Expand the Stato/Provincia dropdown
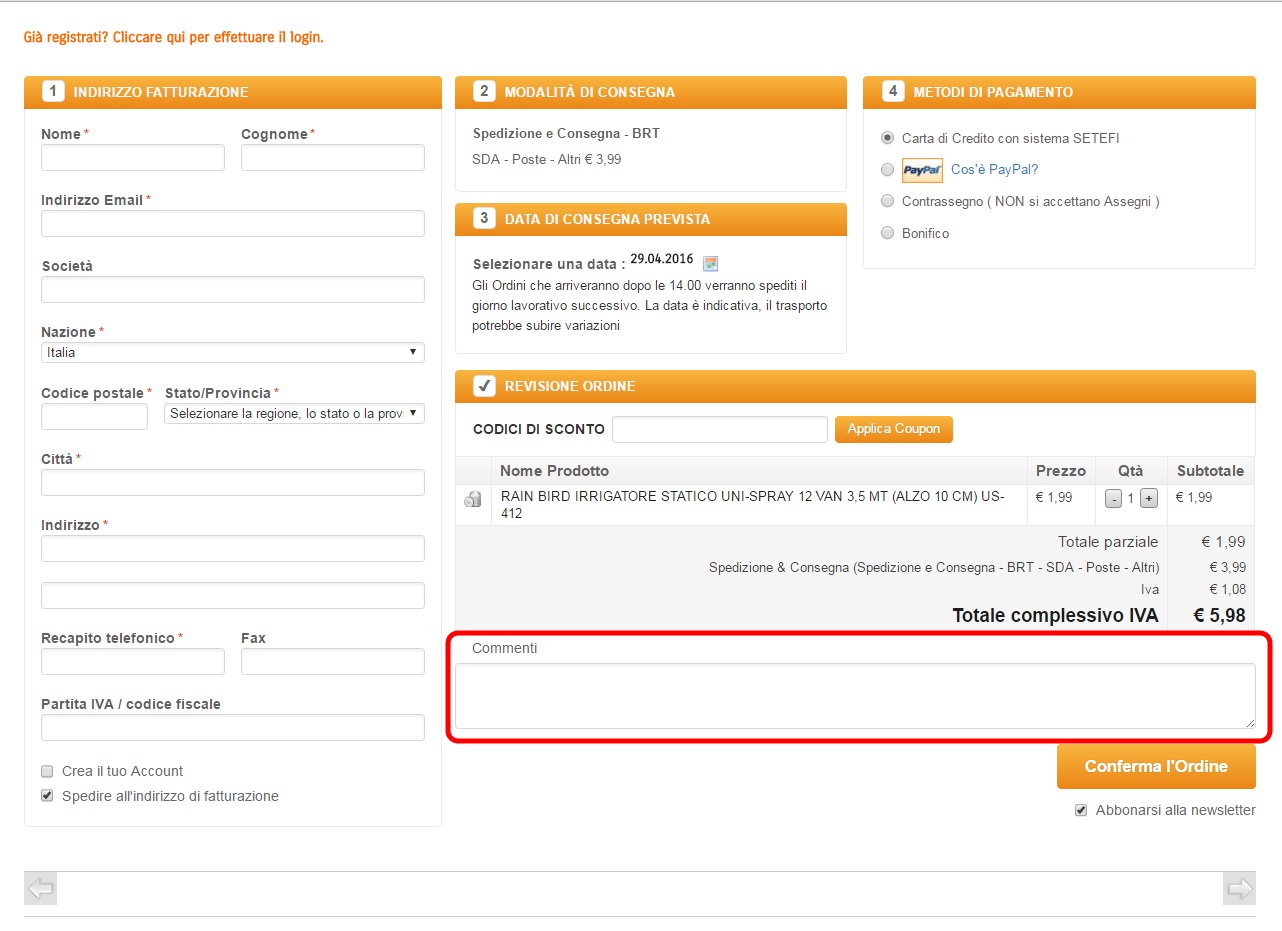Screen dimensions: 1282x931 click(294, 414)
